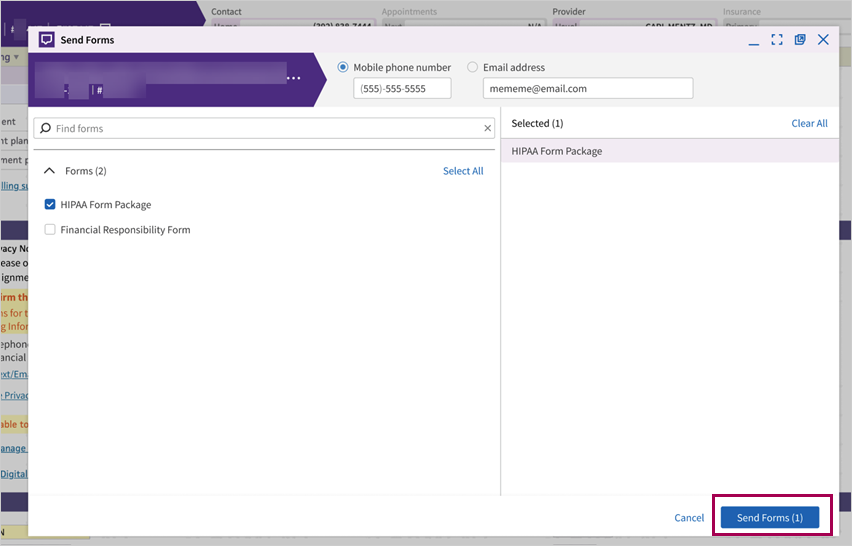Click the Send Forms speech bubble icon
This screenshot has width=852, height=546.
tap(46, 40)
